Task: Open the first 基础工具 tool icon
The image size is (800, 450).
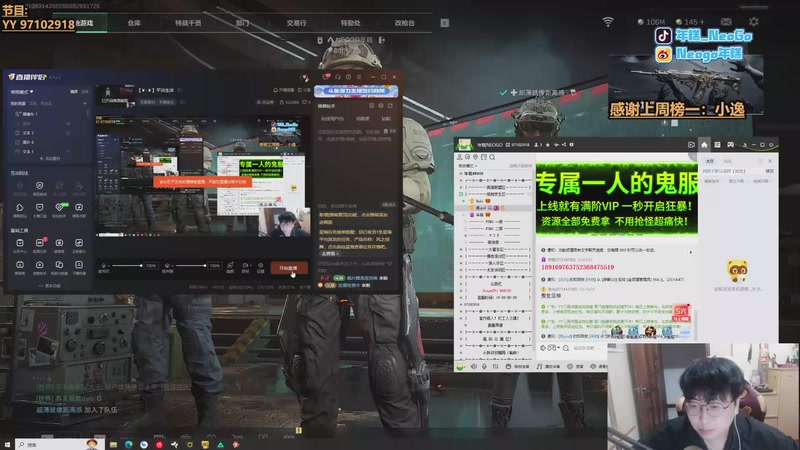Action: pos(19,244)
